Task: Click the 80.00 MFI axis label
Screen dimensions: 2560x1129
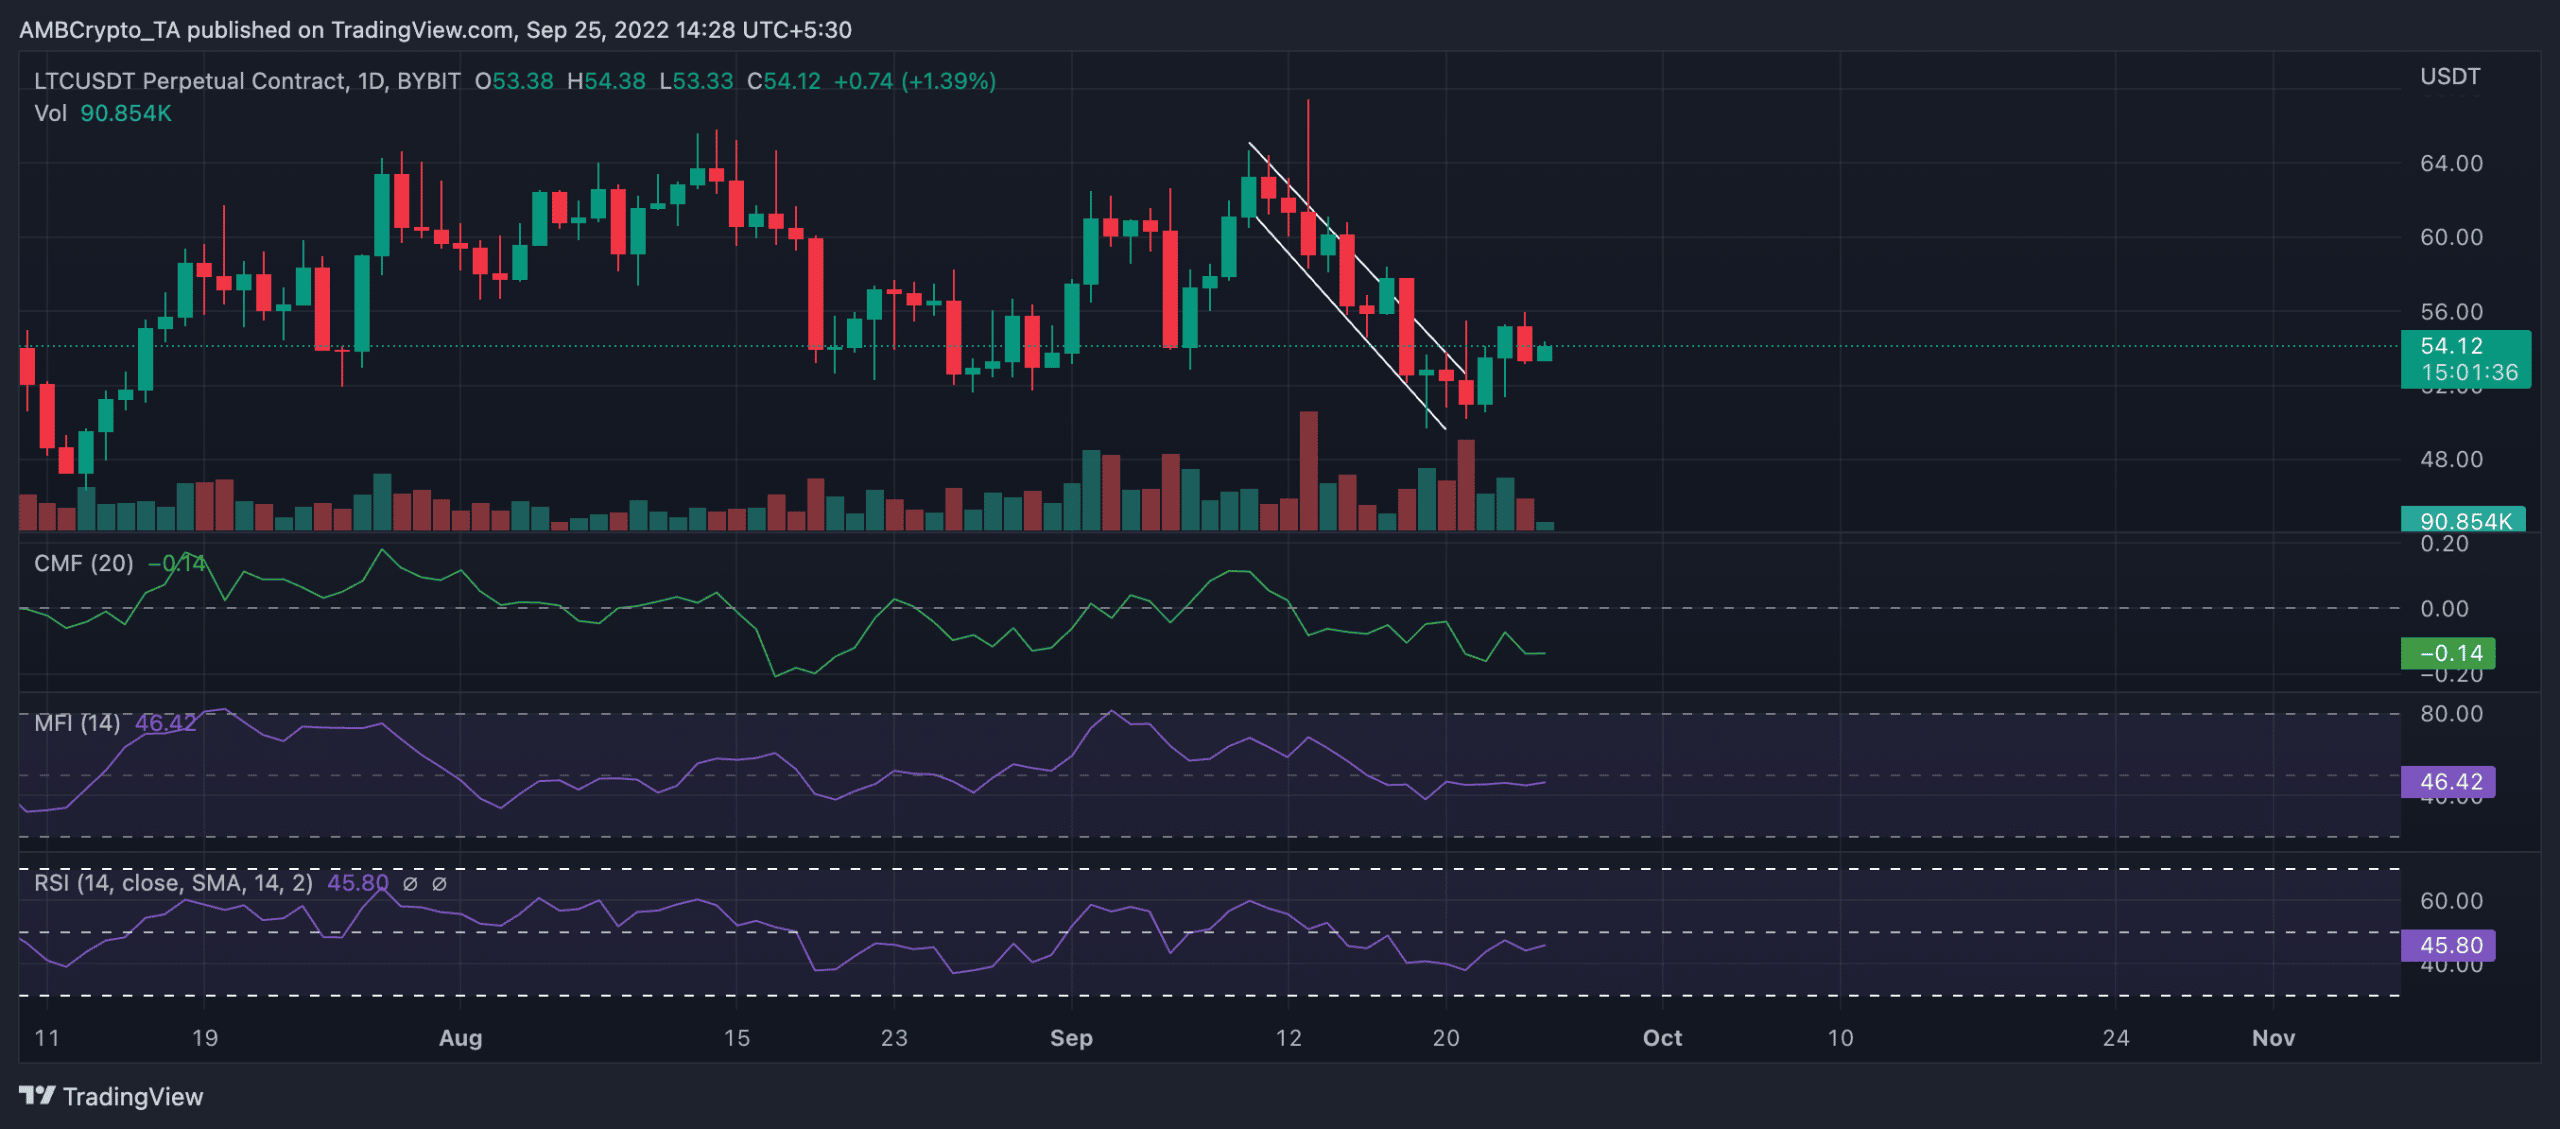Action: [x=2451, y=713]
